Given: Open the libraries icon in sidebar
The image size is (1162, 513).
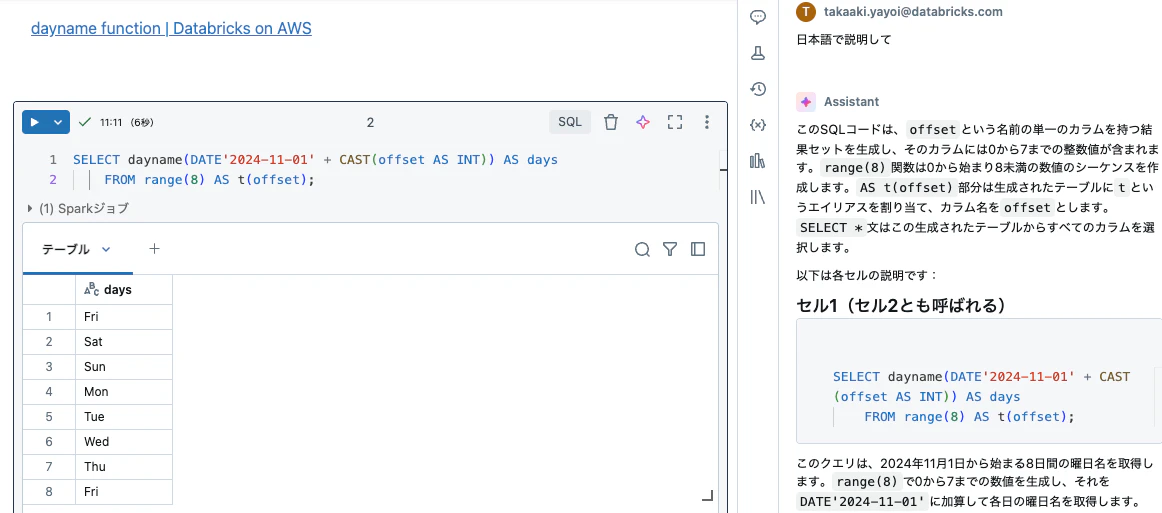Looking at the screenshot, I should pos(757,196).
